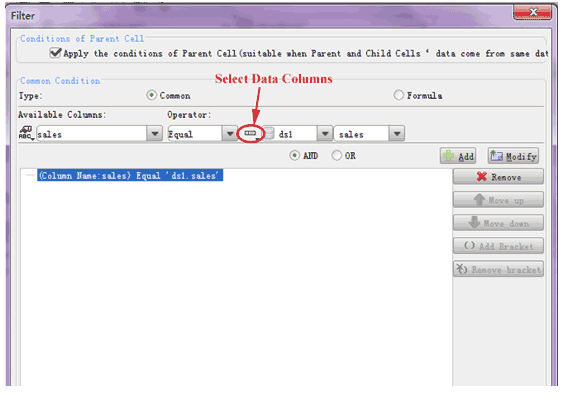Click the Add Bracket button
The width and height of the screenshot is (571, 398).
tap(499, 246)
